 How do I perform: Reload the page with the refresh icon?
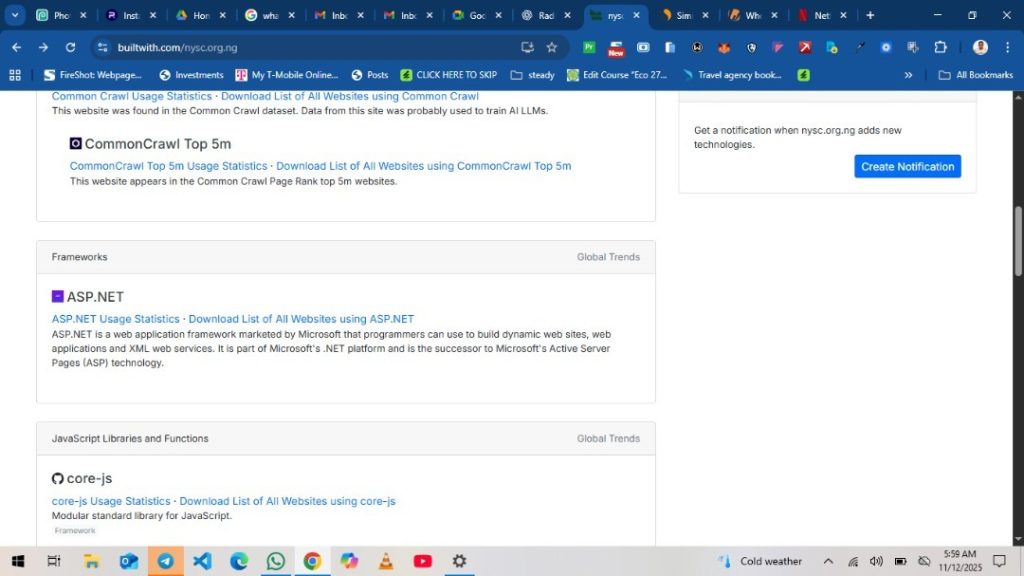(x=70, y=47)
